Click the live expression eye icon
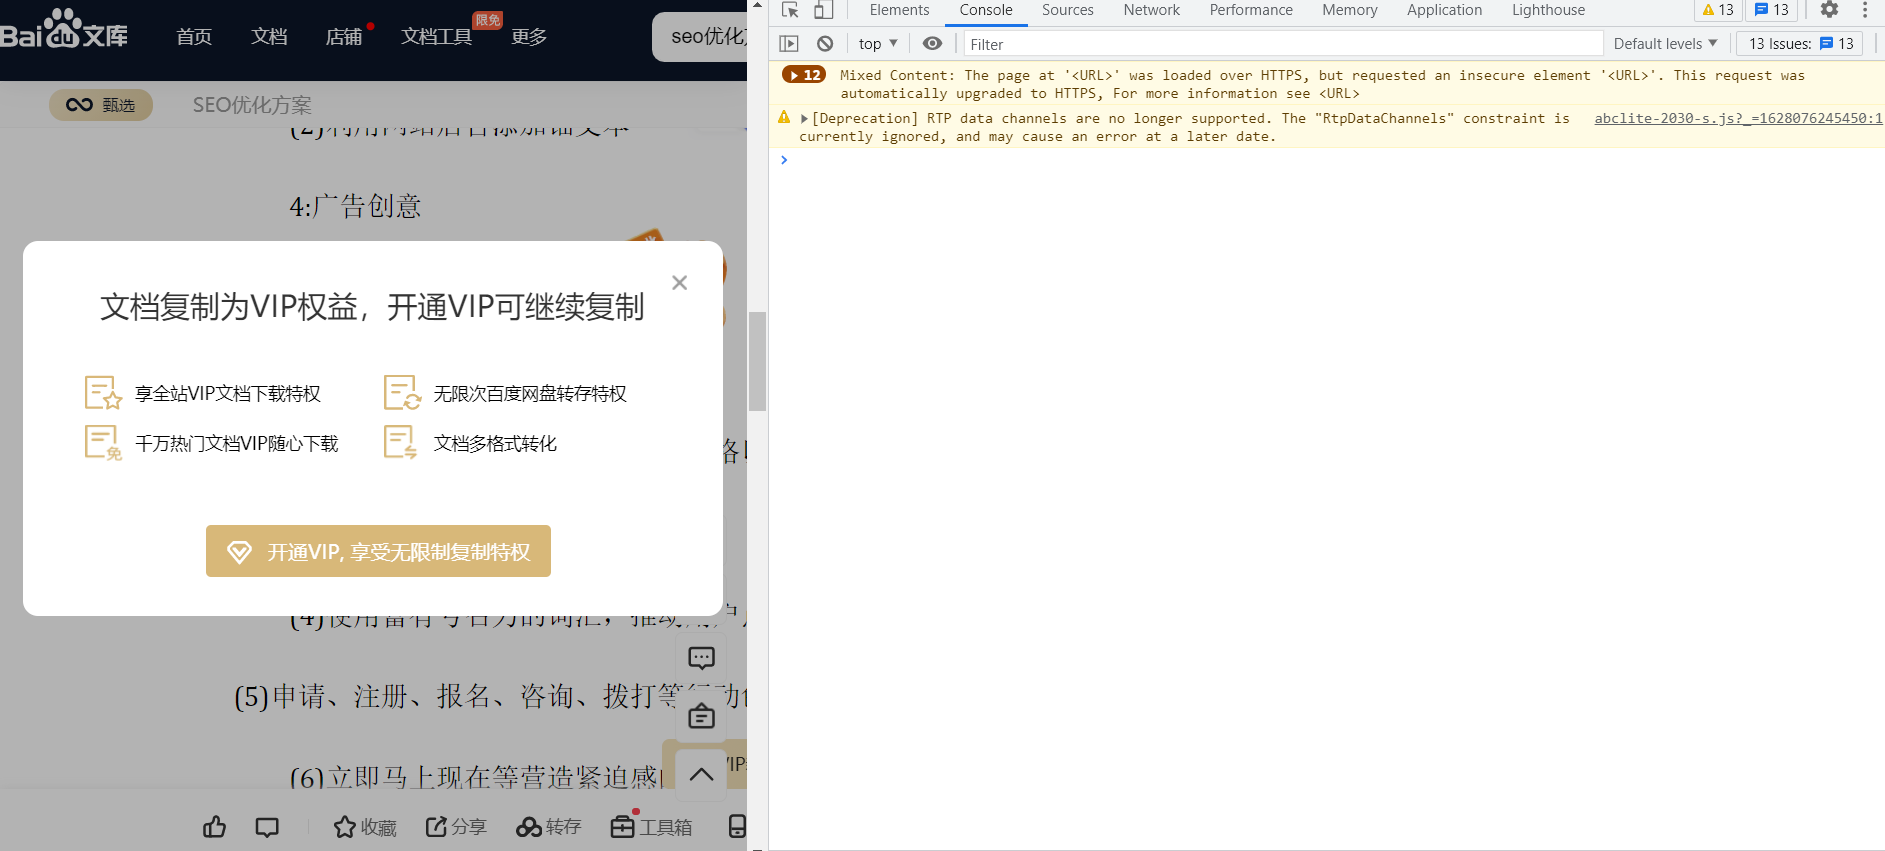This screenshot has height=851, width=1885. tap(932, 43)
